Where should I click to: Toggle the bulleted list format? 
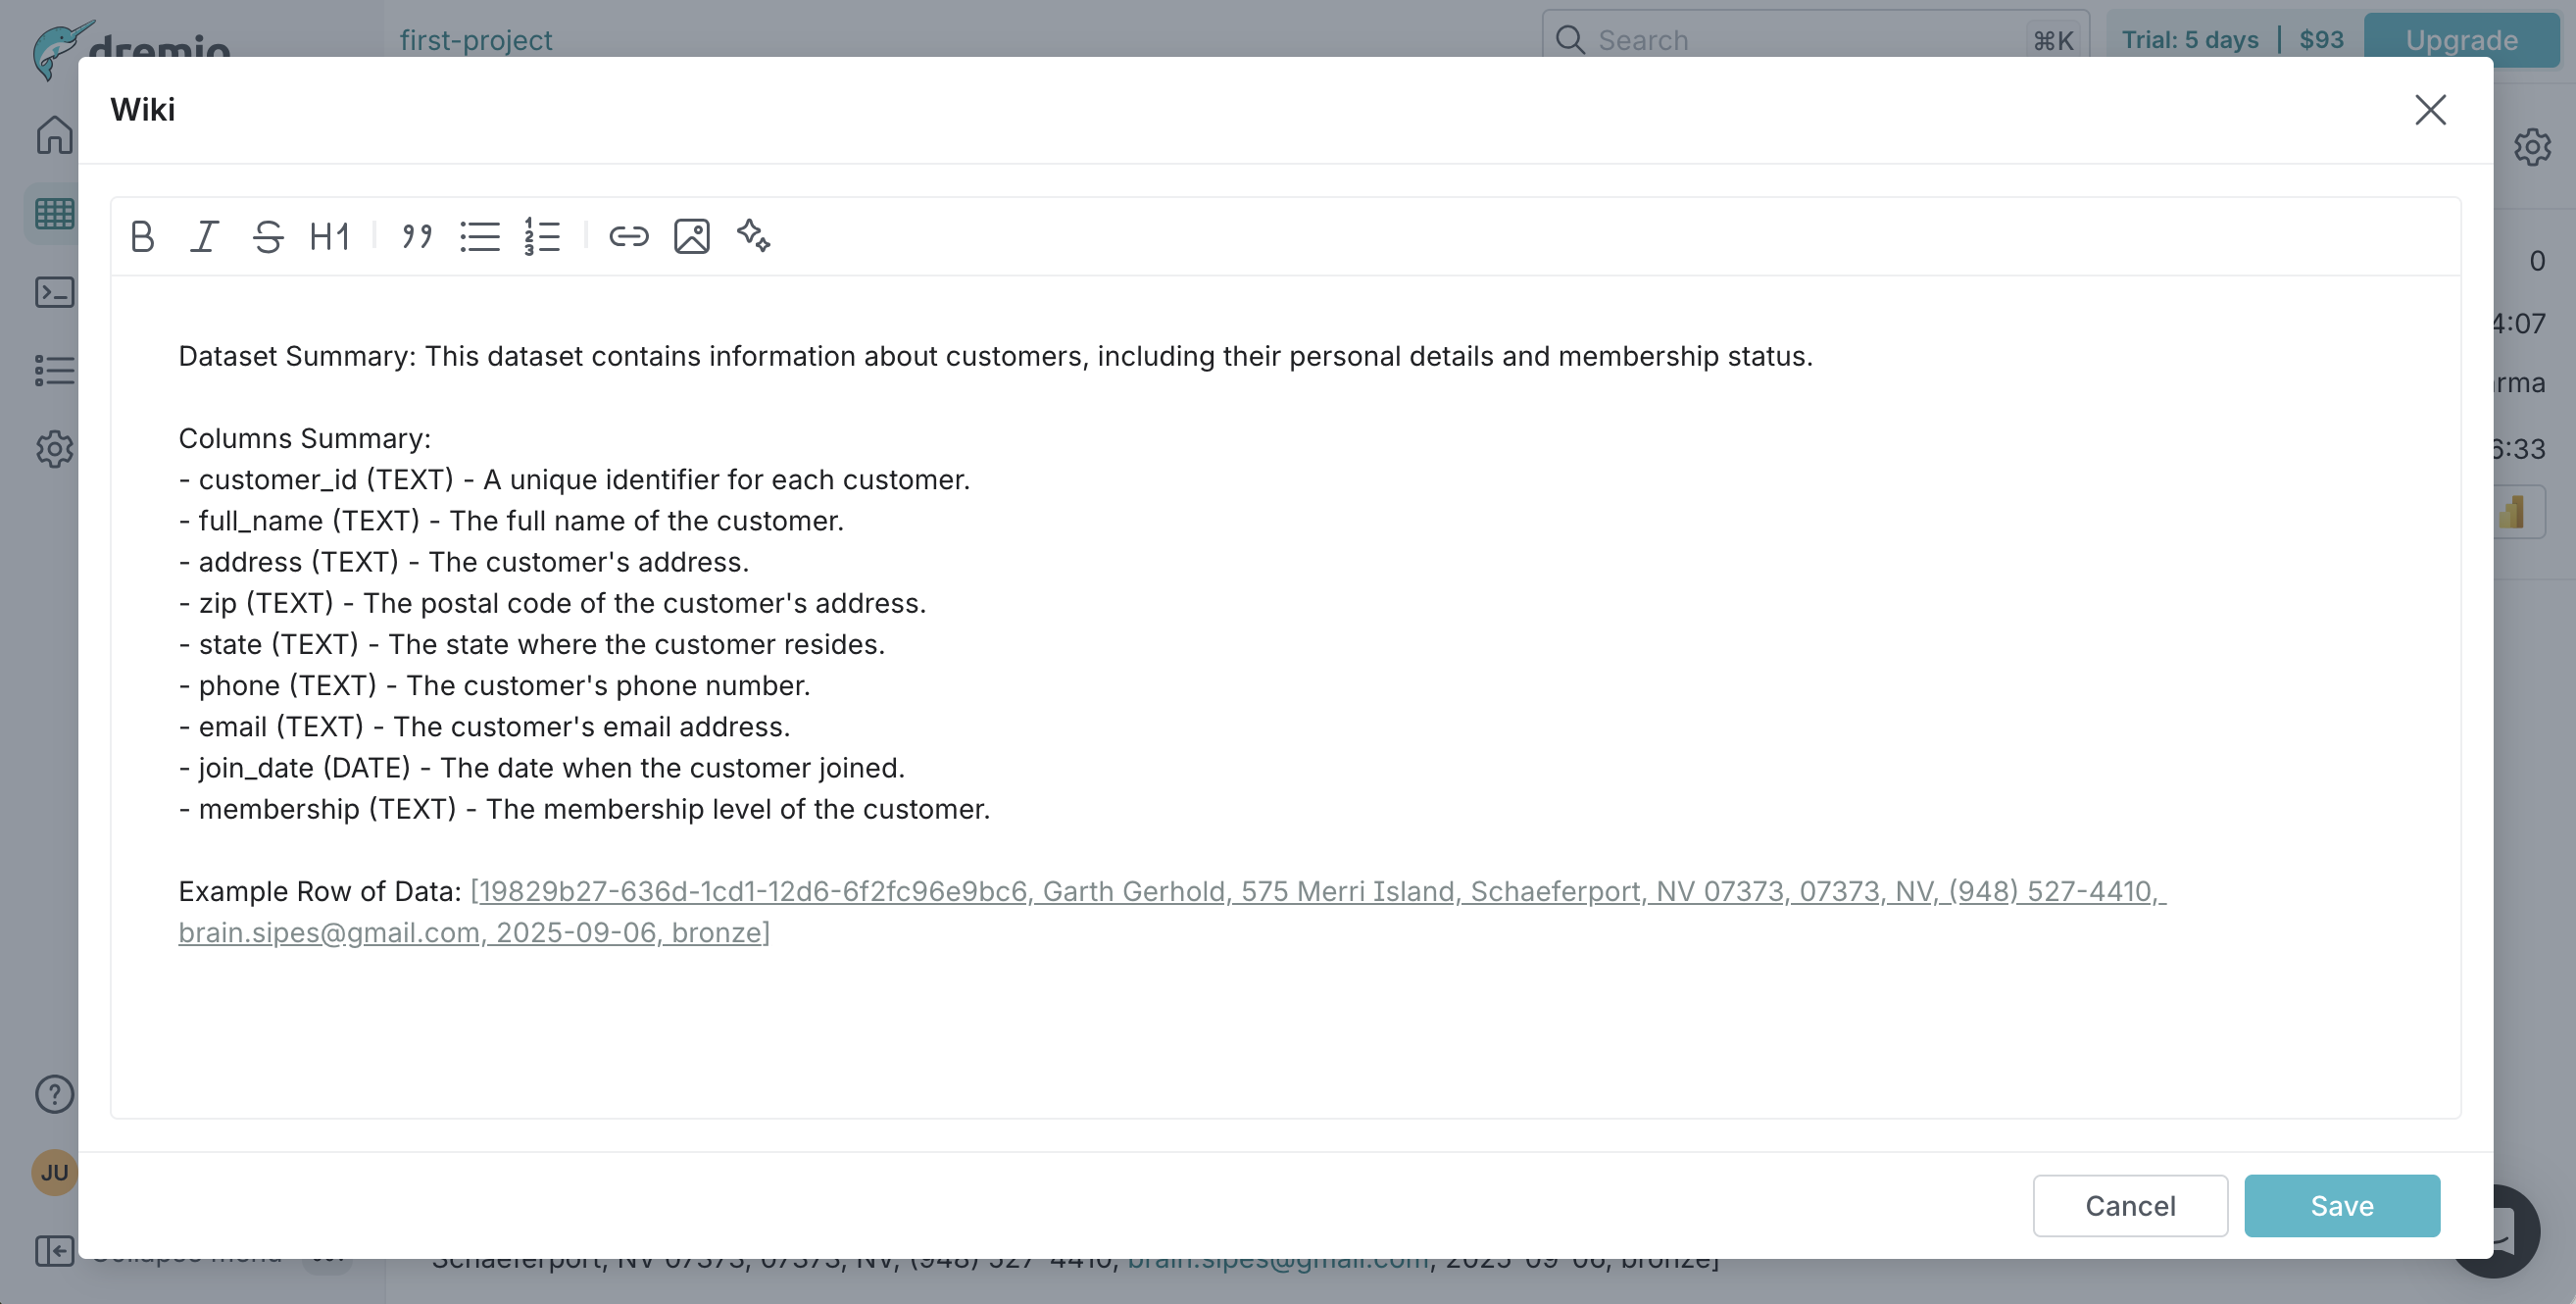480,236
